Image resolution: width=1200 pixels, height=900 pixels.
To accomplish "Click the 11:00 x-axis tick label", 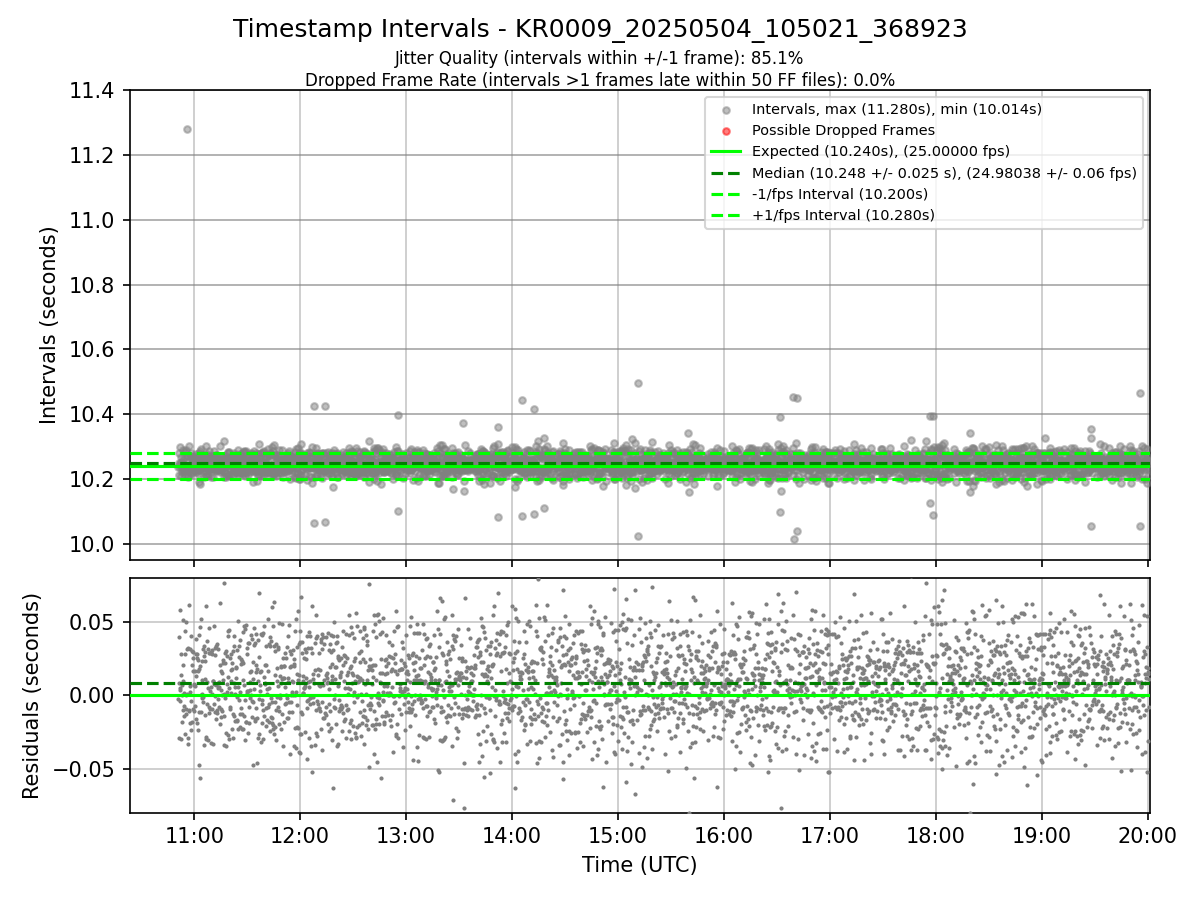I will point(193,836).
